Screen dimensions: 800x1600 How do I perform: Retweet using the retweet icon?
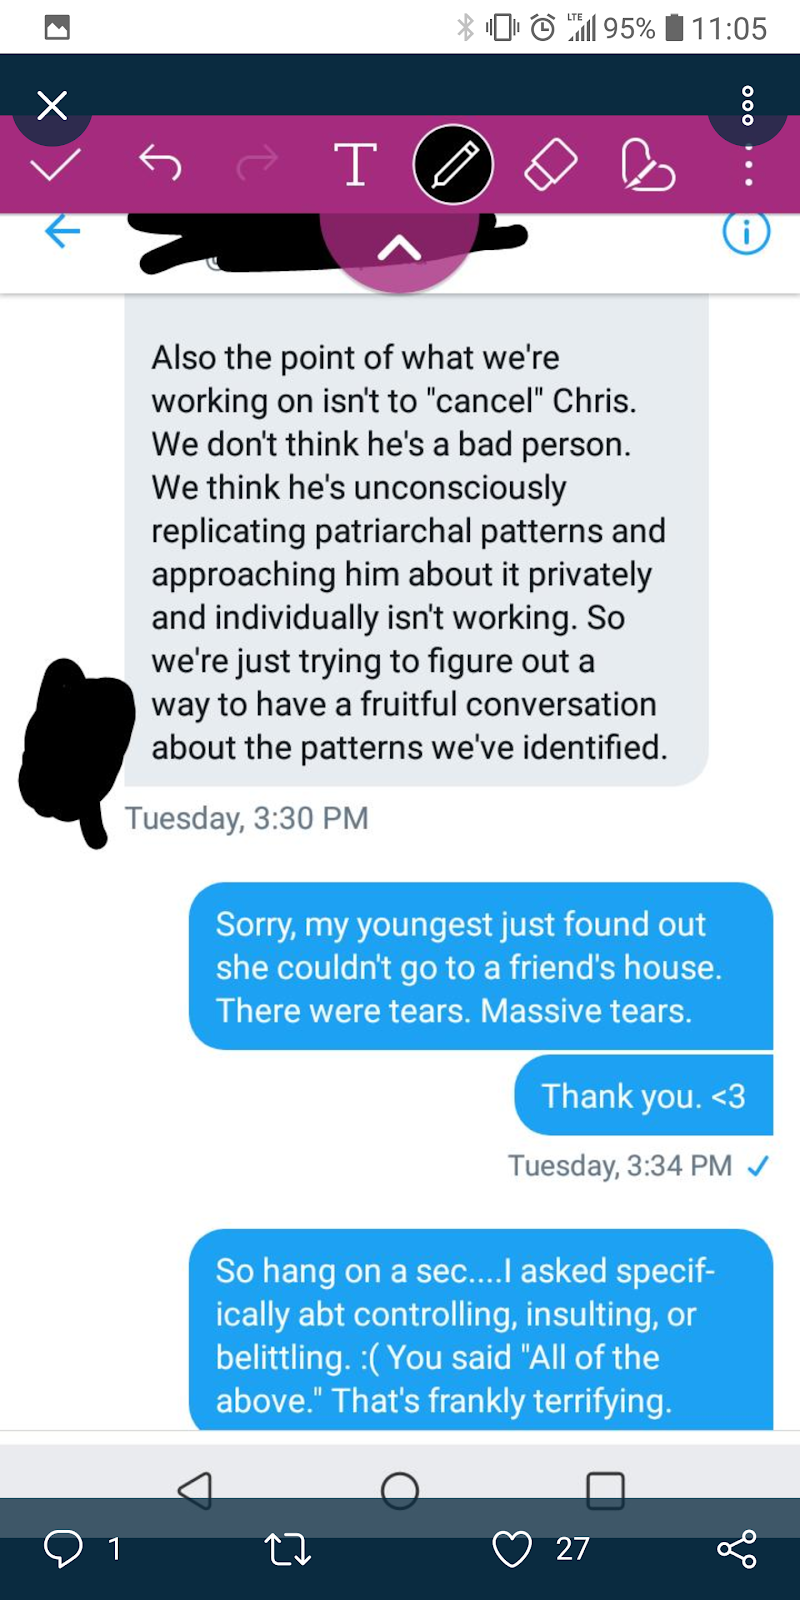(x=288, y=1549)
